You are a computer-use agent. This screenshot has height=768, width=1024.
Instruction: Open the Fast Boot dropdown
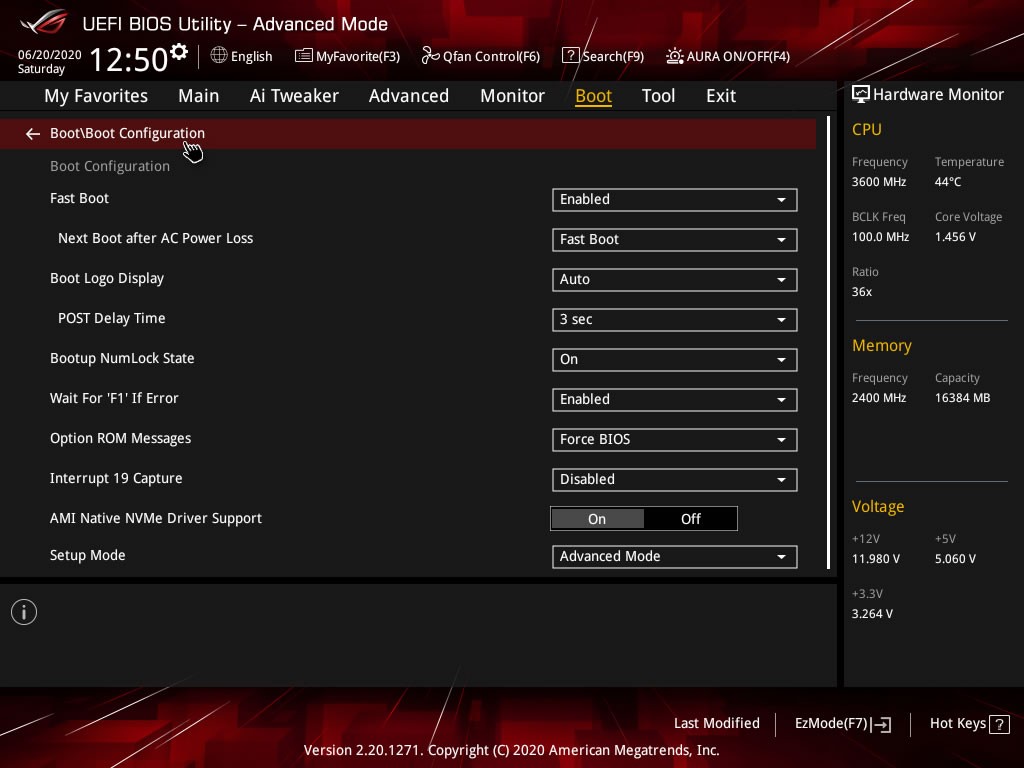pyautogui.click(x=674, y=200)
